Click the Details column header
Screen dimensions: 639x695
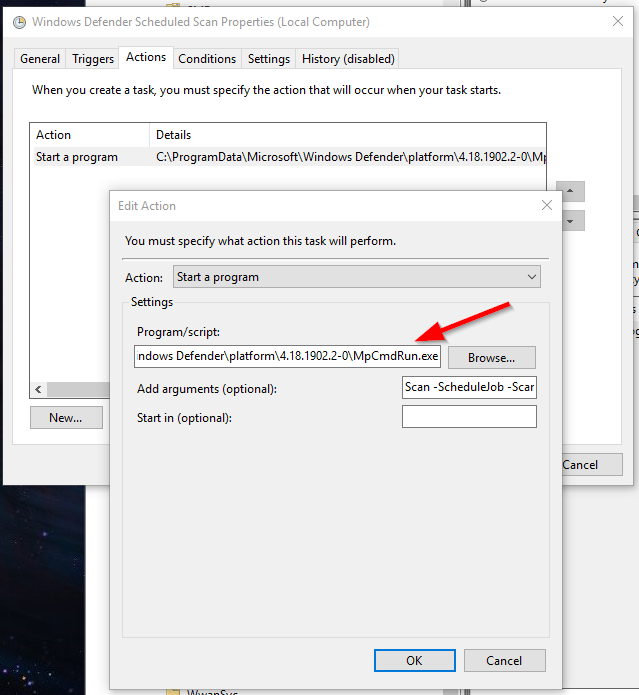[x=348, y=135]
